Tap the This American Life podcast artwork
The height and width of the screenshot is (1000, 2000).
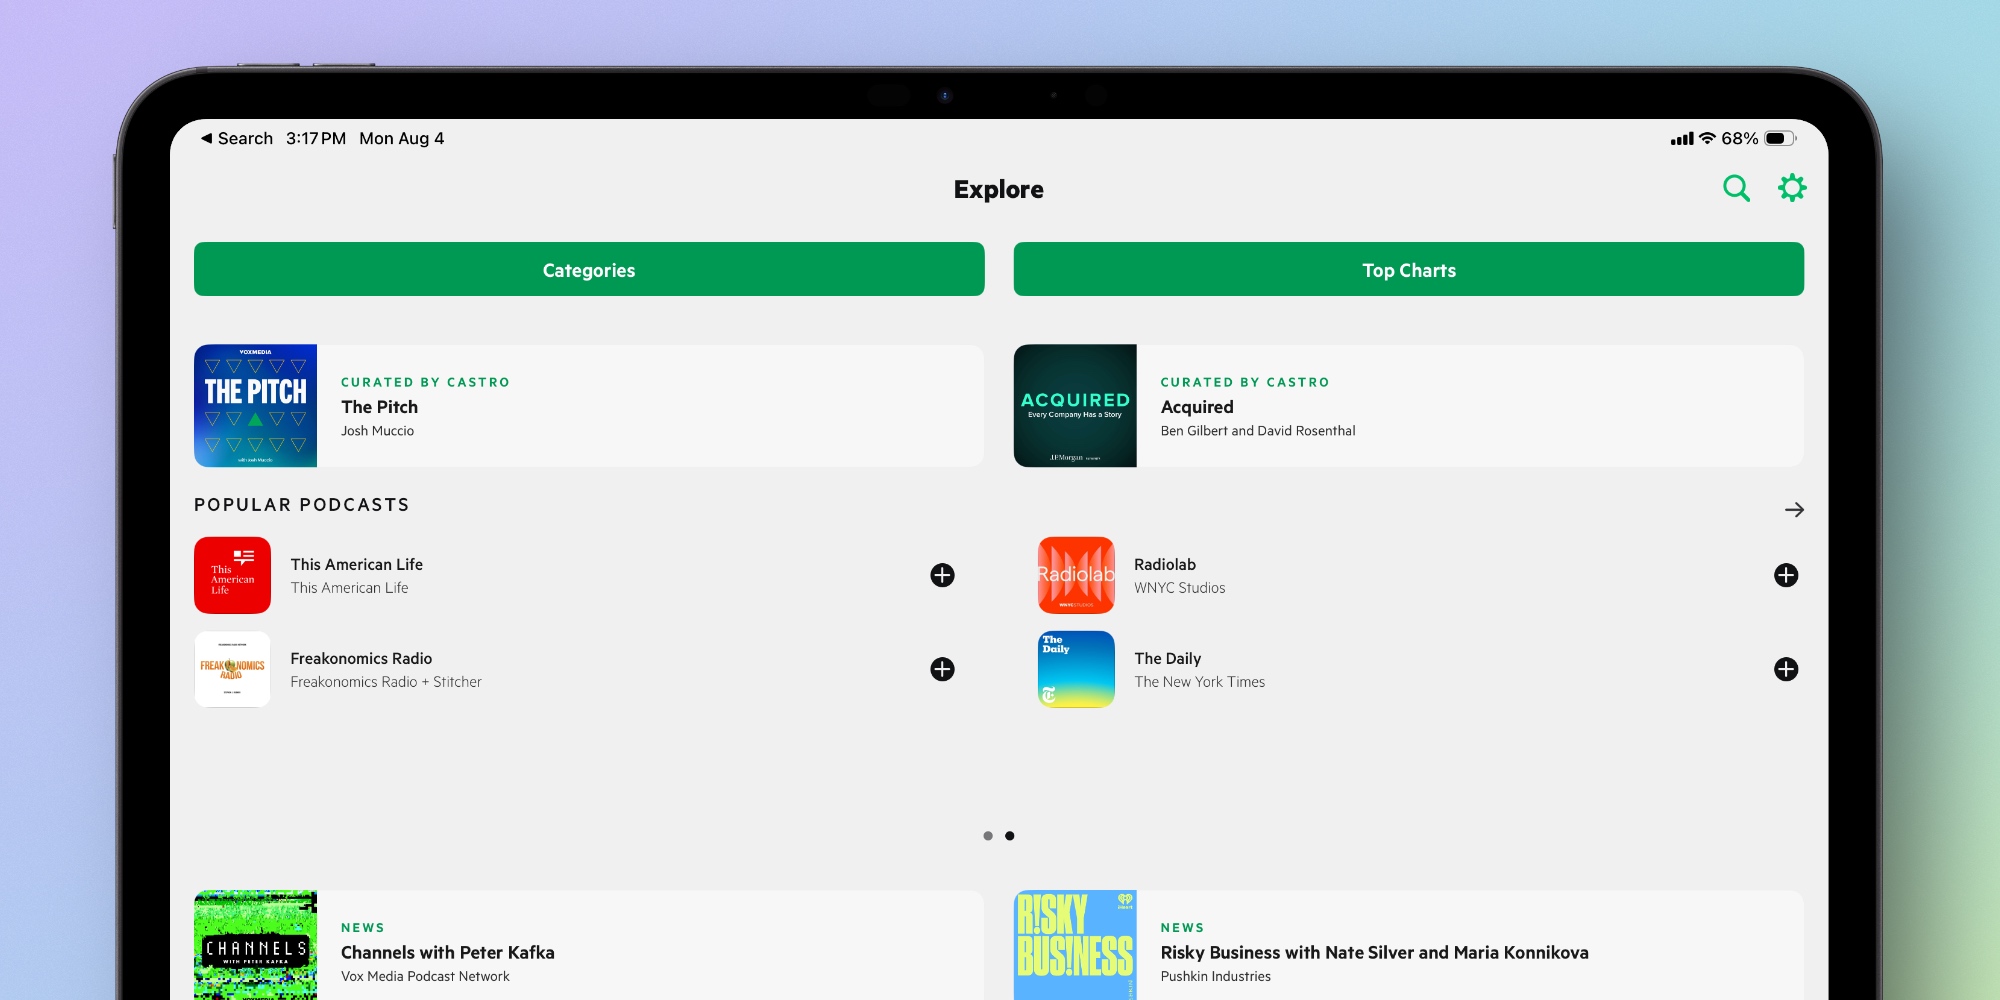coord(232,575)
